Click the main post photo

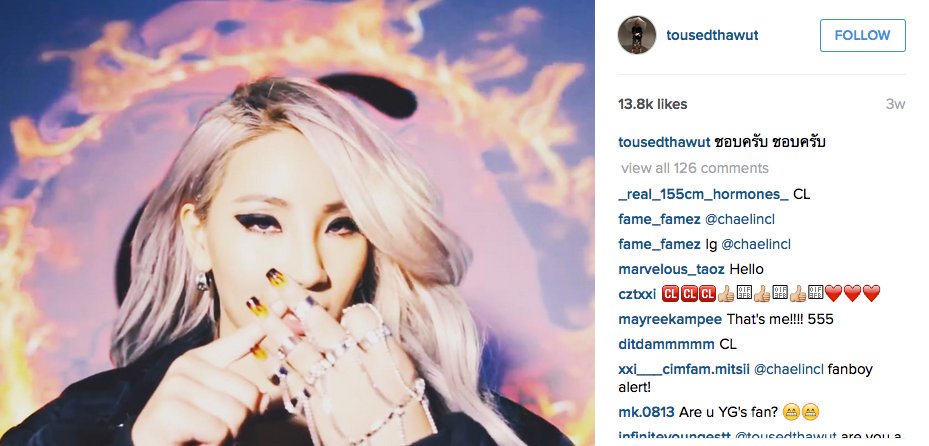pyautogui.click(x=297, y=223)
